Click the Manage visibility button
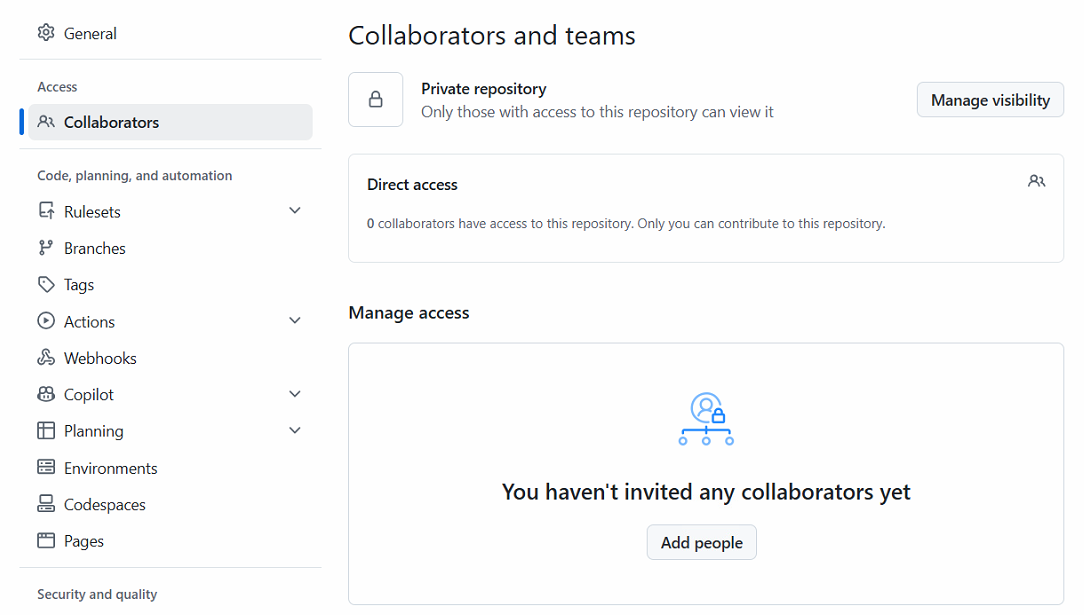The image size is (1084, 615). coord(990,100)
